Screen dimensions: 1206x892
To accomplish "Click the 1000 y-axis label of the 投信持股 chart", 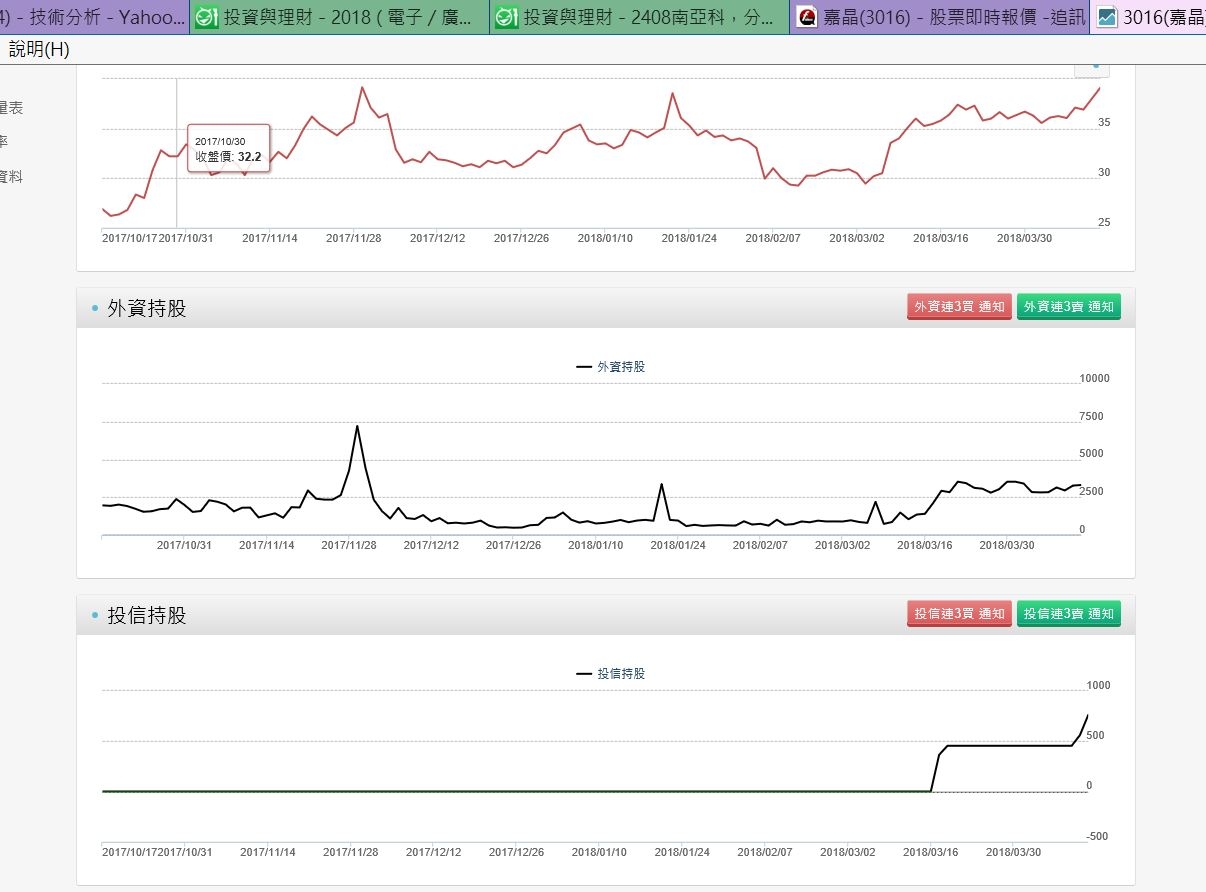I will pyautogui.click(x=1098, y=686).
